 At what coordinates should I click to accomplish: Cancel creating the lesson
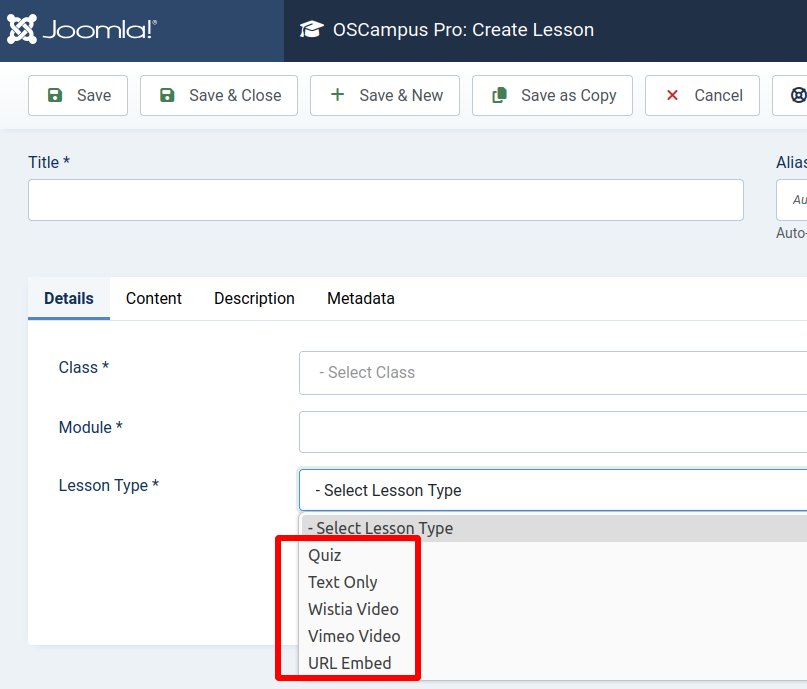[702, 95]
